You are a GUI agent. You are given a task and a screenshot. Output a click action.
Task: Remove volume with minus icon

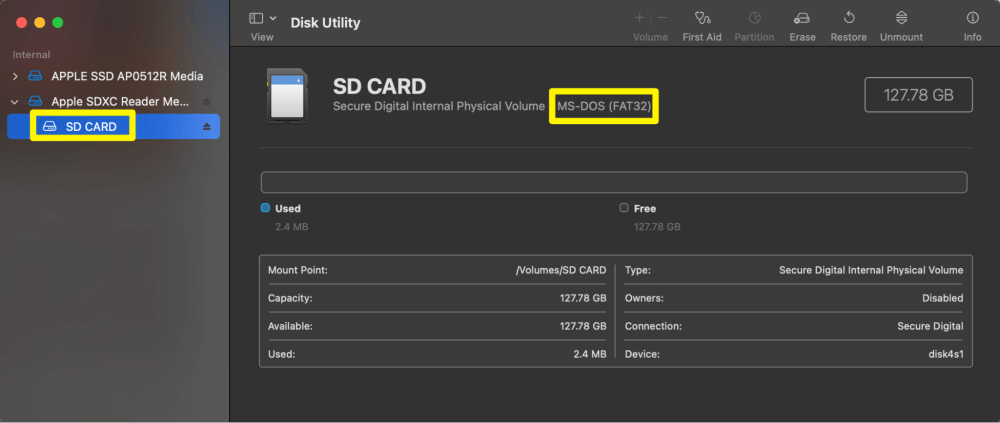tap(662, 18)
